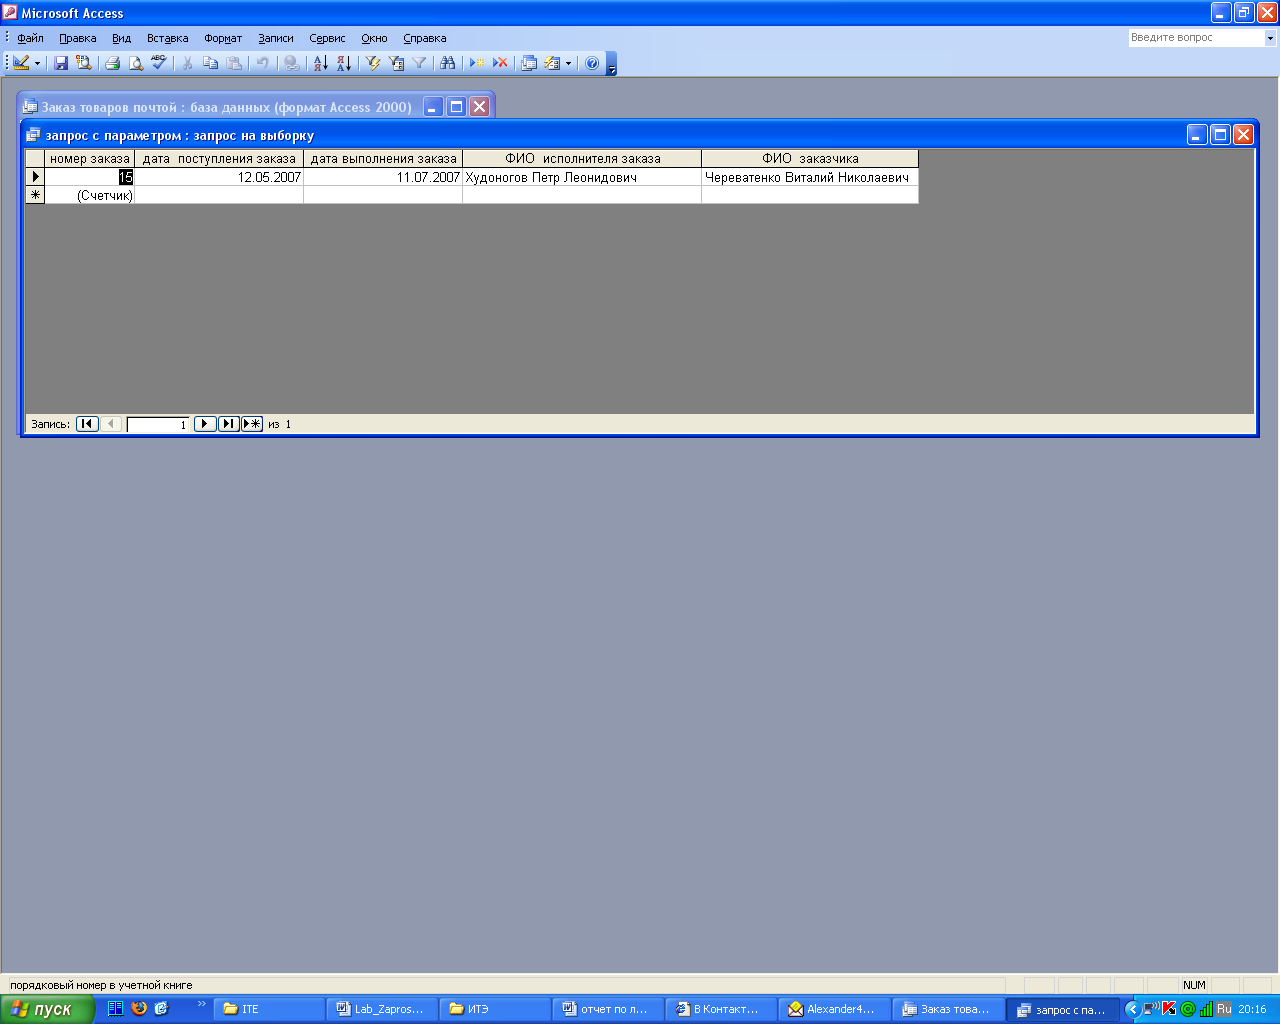Click the Cut scissors icon
1280x1024 pixels.
[x=187, y=63]
